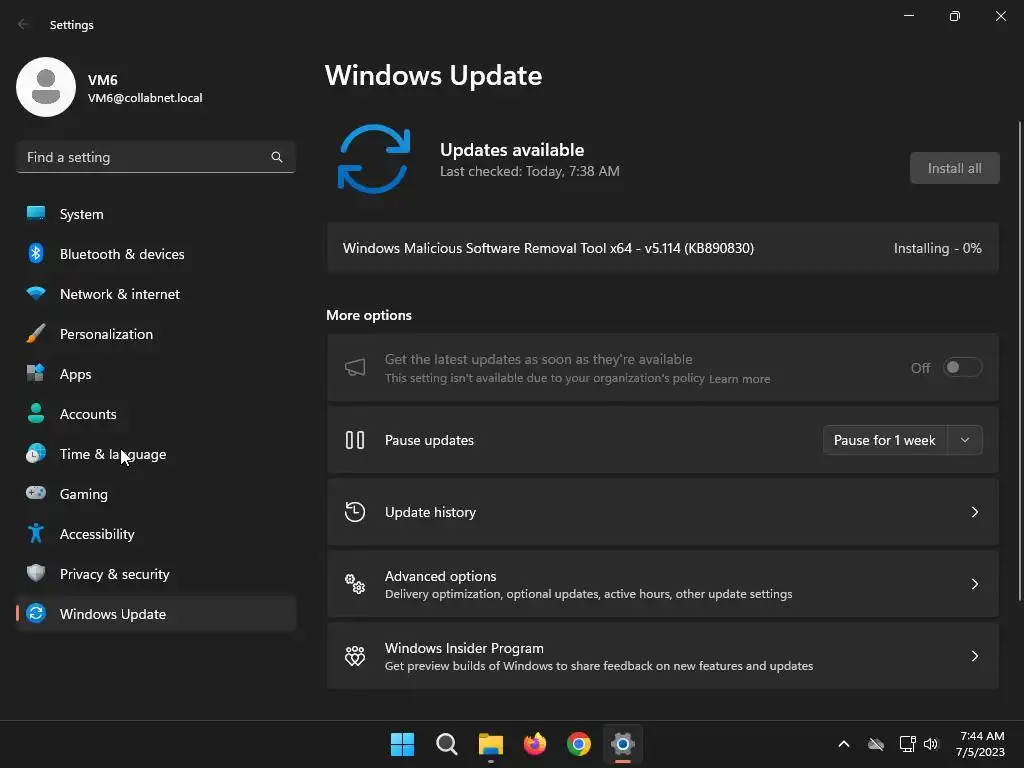Viewport: 1024px width, 768px height.
Task: Open the Windows Start button on taskbar
Action: [402, 744]
